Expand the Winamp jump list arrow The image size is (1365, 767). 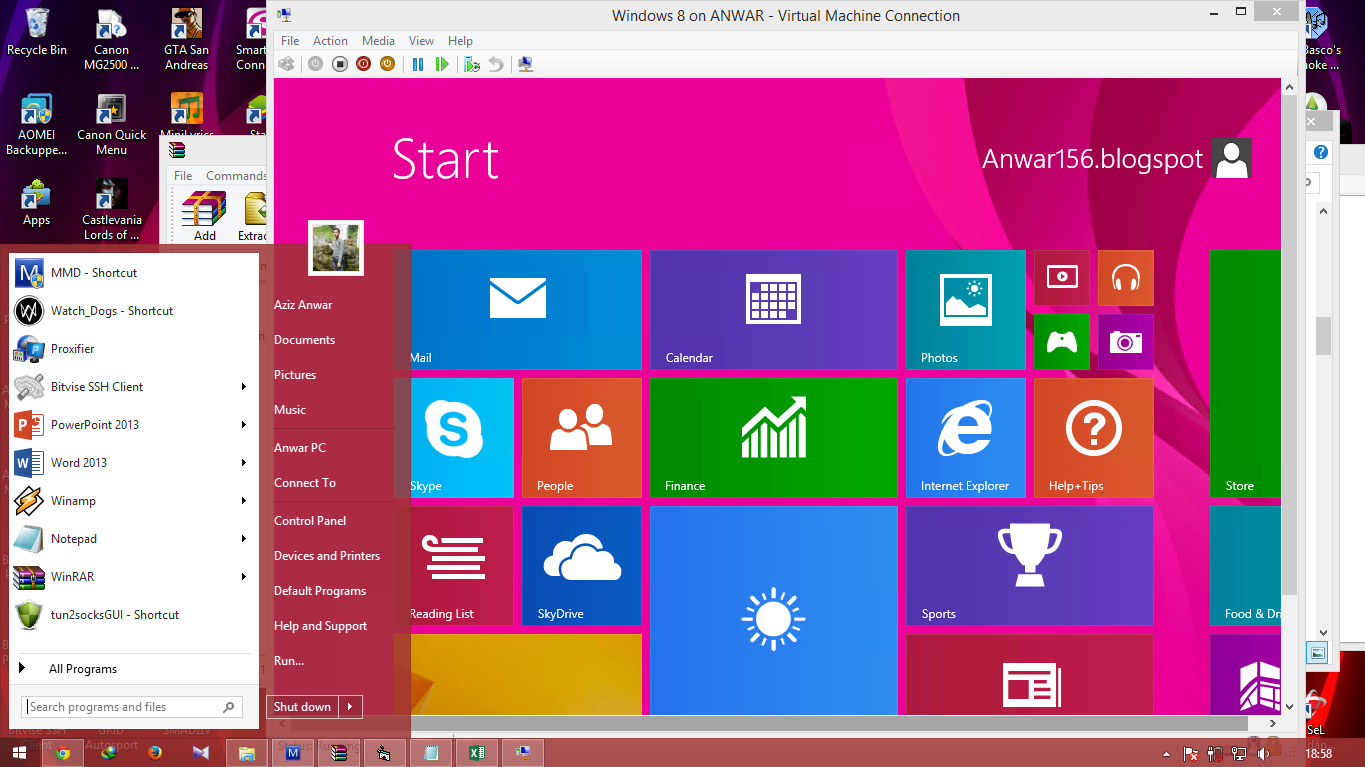pyautogui.click(x=243, y=501)
